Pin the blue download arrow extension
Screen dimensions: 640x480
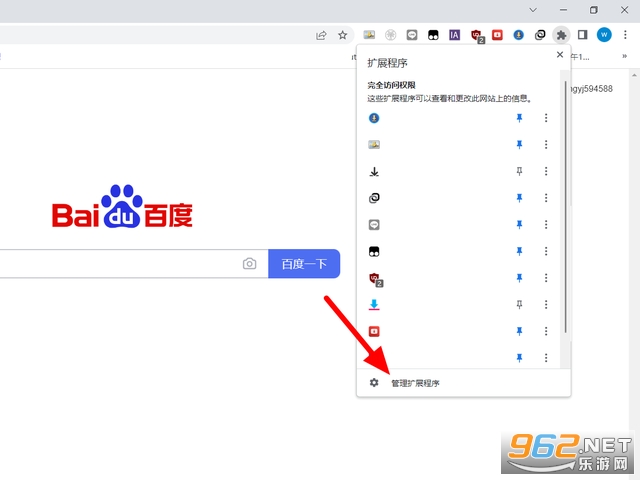point(519,304)
